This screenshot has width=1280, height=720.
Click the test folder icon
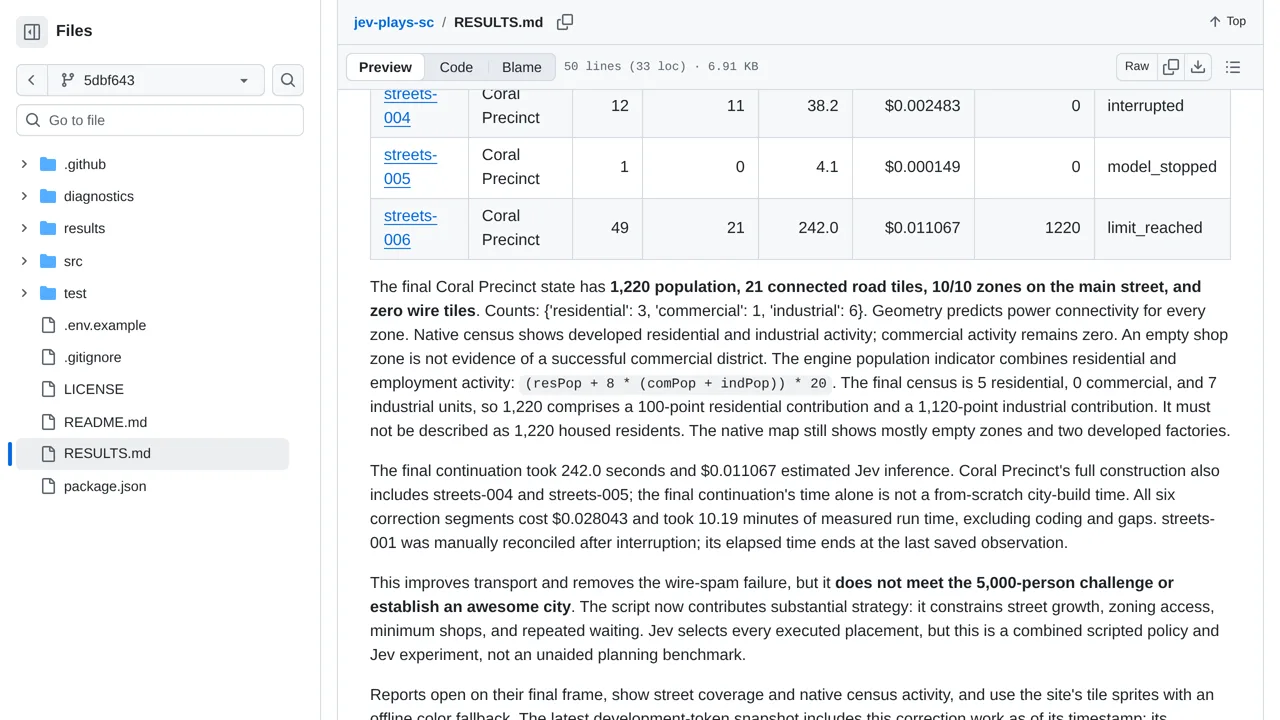(48, 293)
